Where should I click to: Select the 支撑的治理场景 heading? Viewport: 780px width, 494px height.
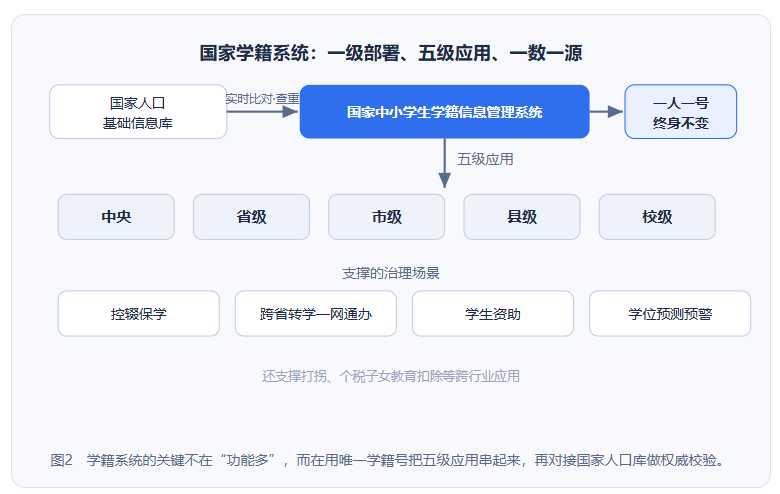390,273
